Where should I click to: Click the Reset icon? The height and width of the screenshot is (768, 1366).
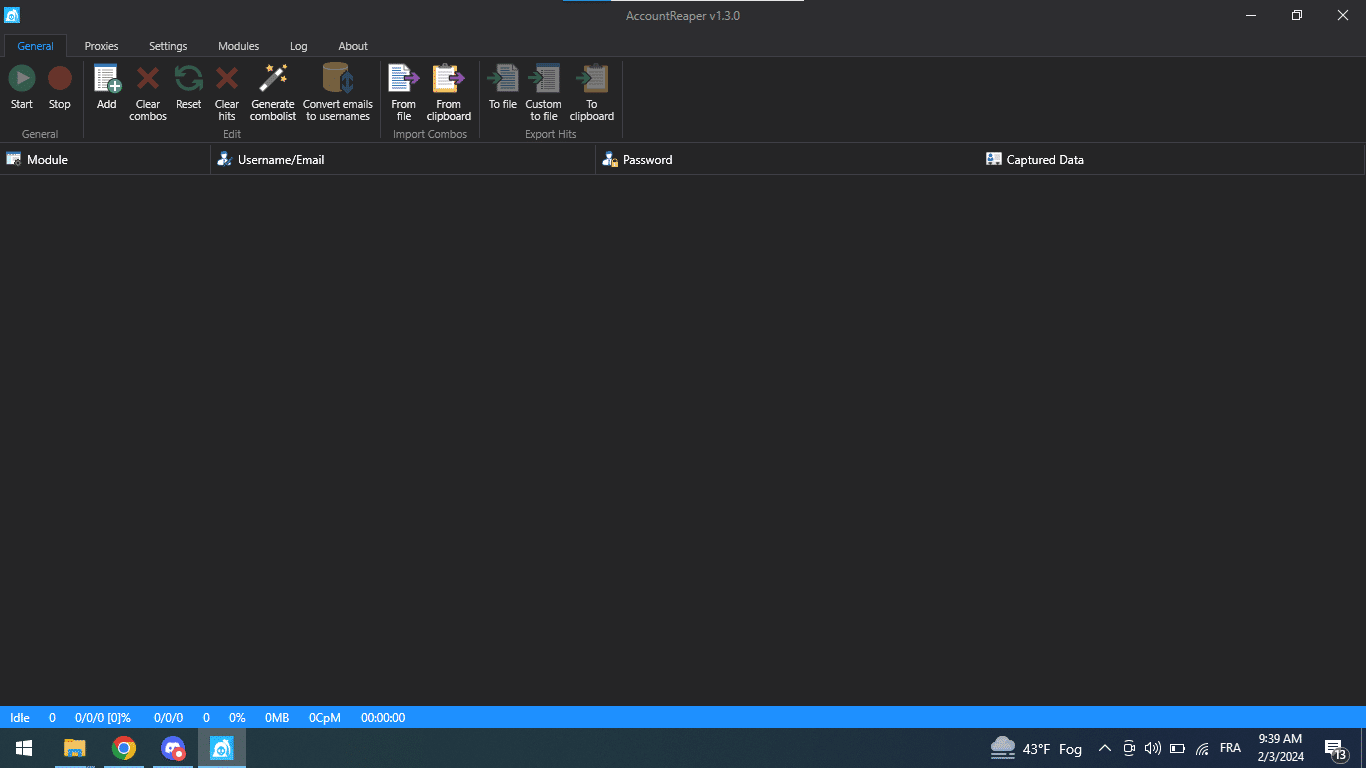coord(188,78)
